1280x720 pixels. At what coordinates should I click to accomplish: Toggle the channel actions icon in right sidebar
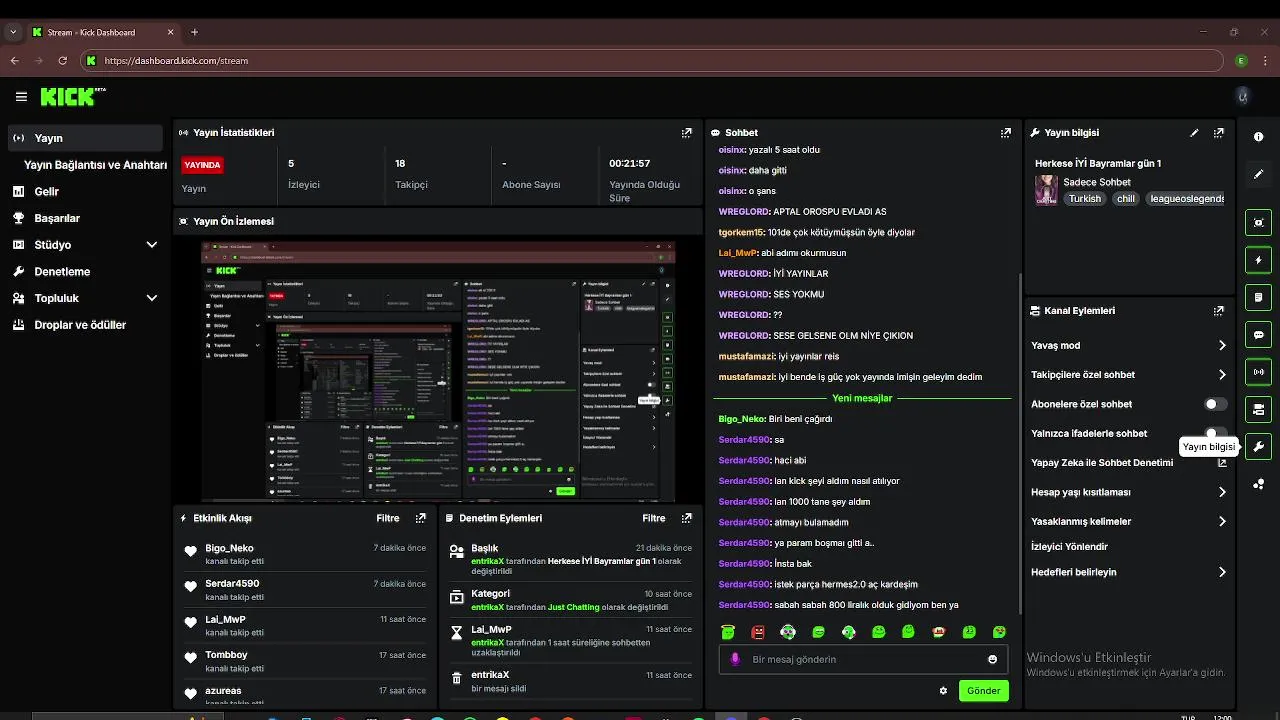click(1258, 409)
